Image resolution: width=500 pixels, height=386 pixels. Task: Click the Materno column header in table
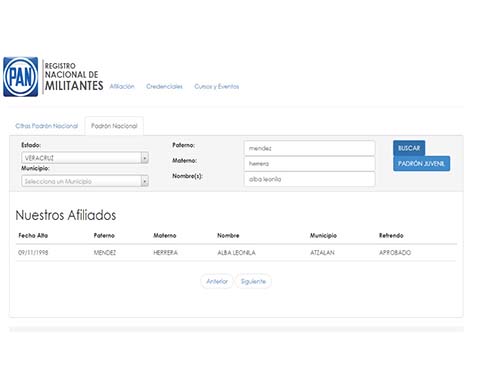[x=165, y=236]
